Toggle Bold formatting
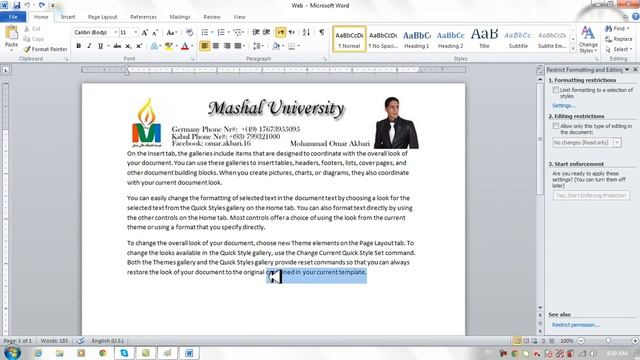Viewport: 640px width, 360px height. pos(78,46)
